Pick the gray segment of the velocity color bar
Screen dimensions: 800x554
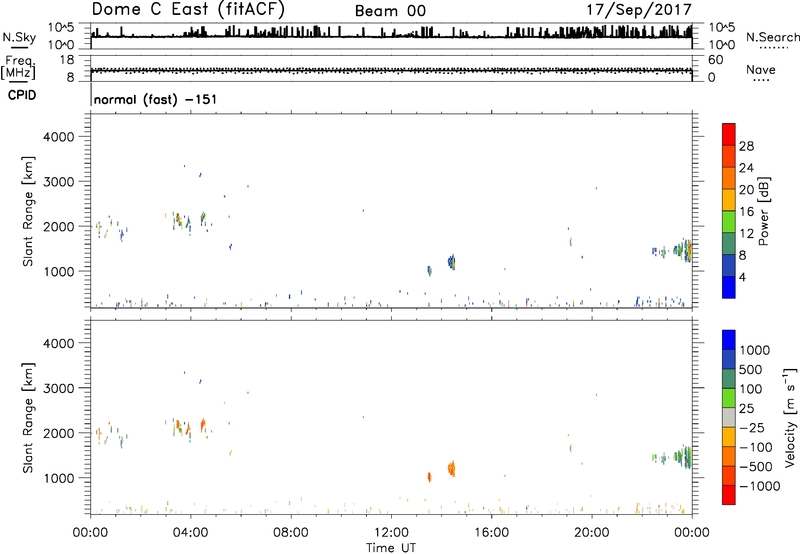point(729,417)
